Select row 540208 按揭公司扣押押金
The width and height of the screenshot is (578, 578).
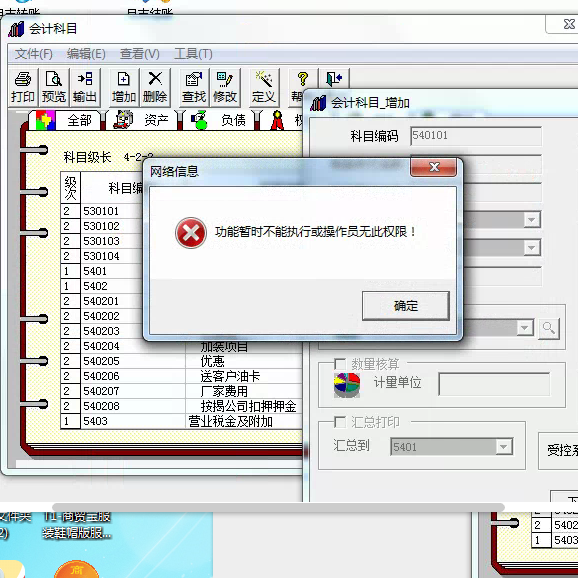click(x=181, y=406)
